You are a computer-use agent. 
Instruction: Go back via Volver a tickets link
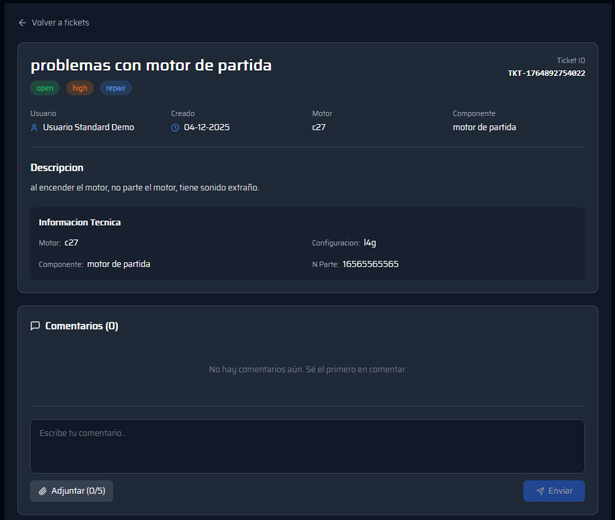pyautogui.click(x=60, y=22)
